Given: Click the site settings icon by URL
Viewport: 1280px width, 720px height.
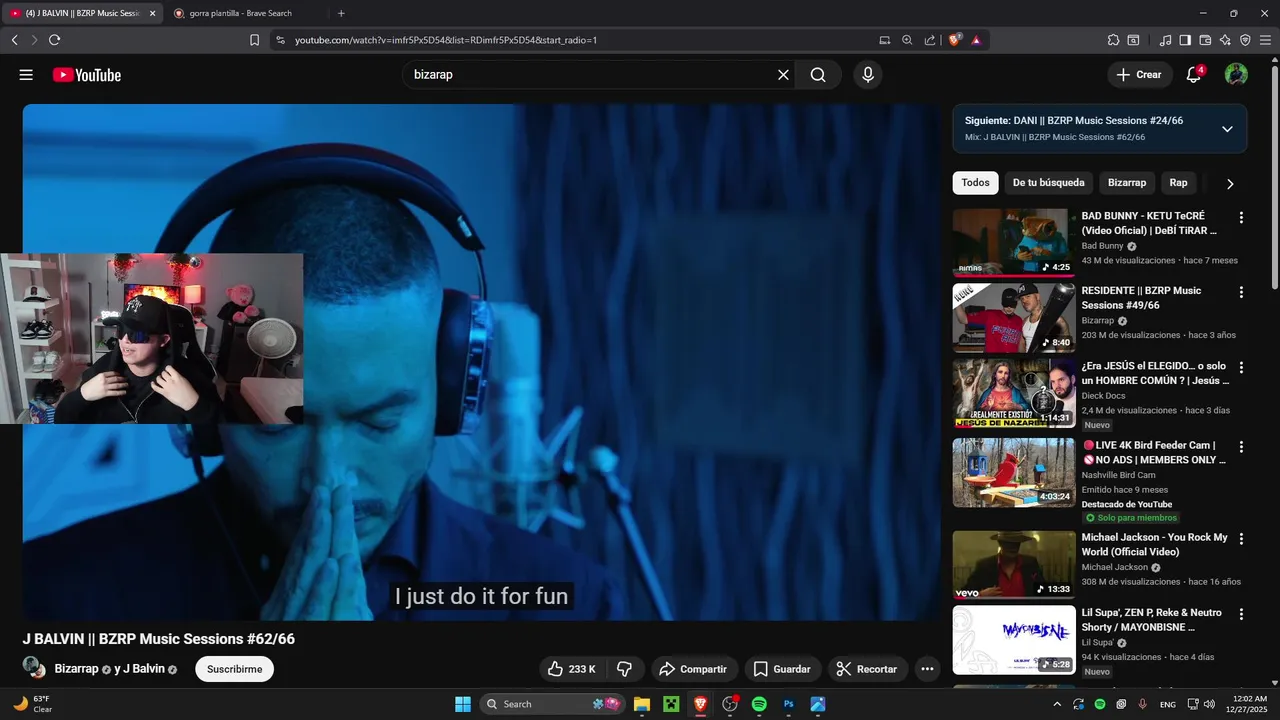Looking at the screenshot, I should point(280,40).
